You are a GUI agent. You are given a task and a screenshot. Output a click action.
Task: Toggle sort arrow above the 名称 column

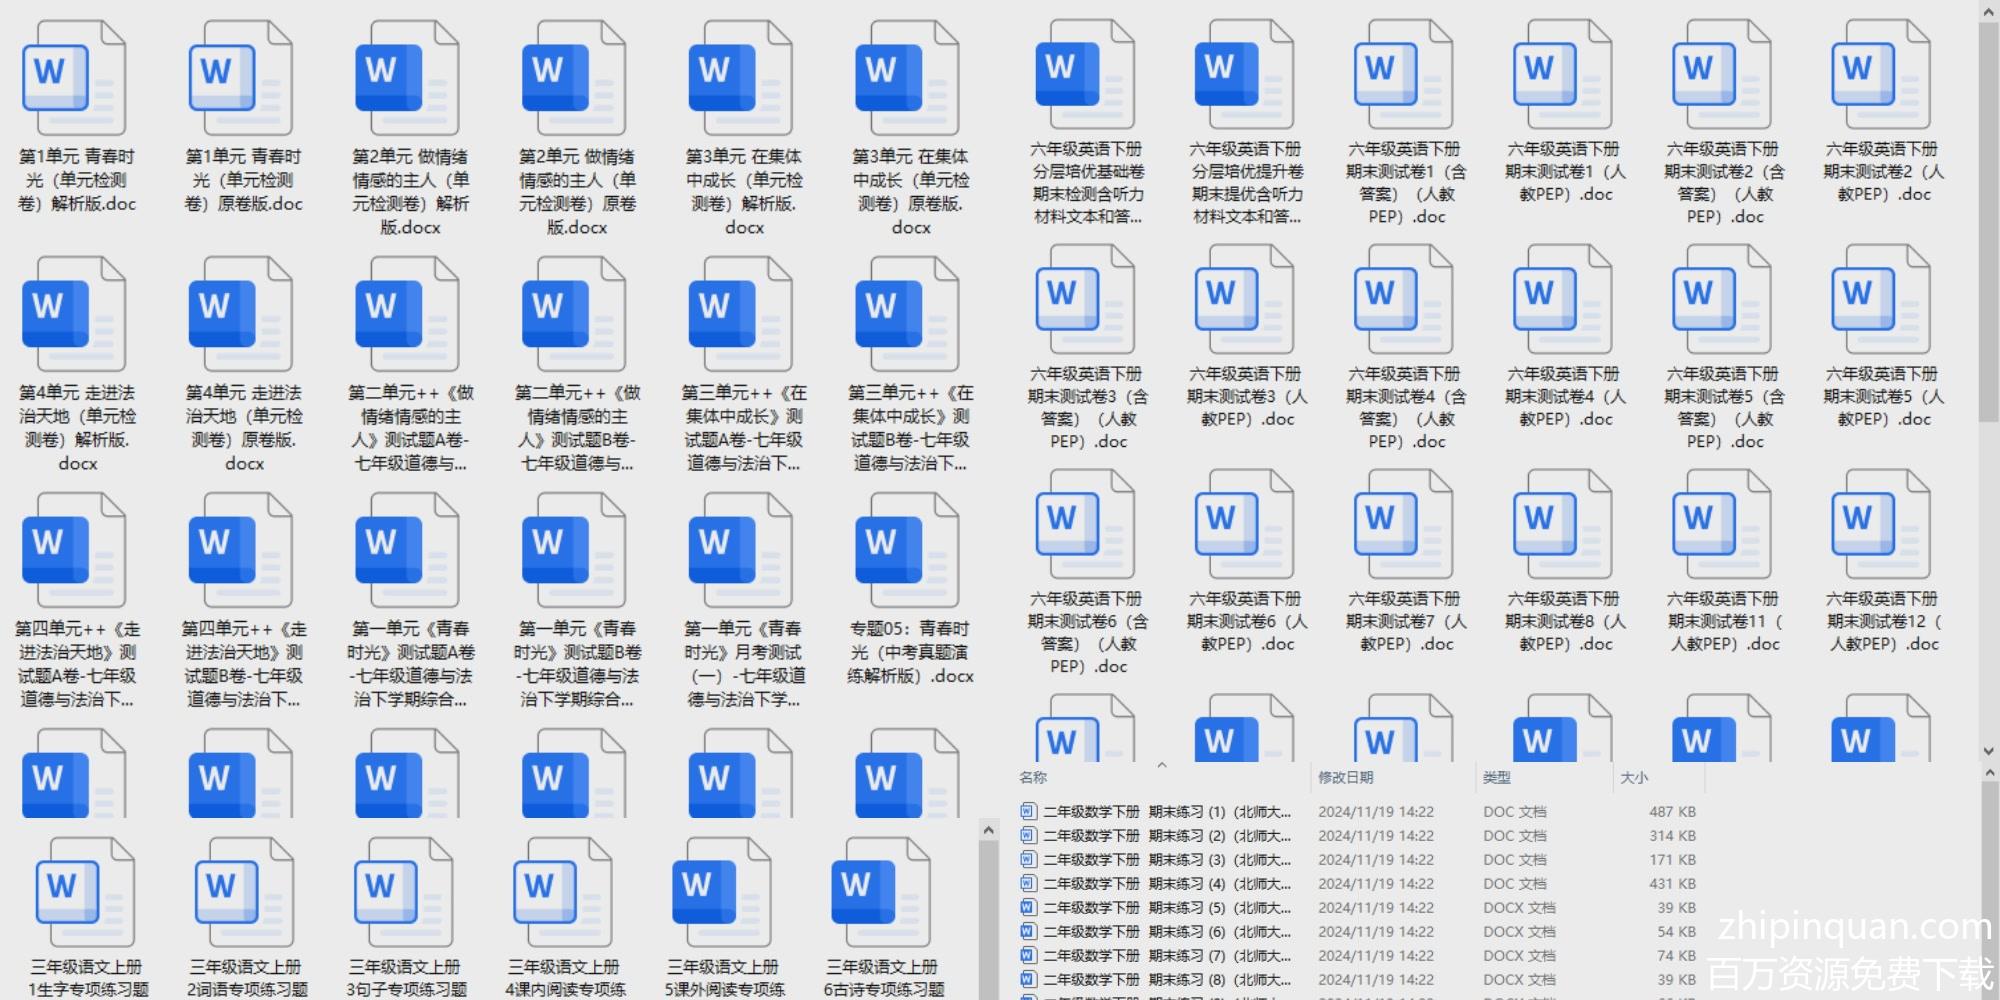click(1162, 766)
